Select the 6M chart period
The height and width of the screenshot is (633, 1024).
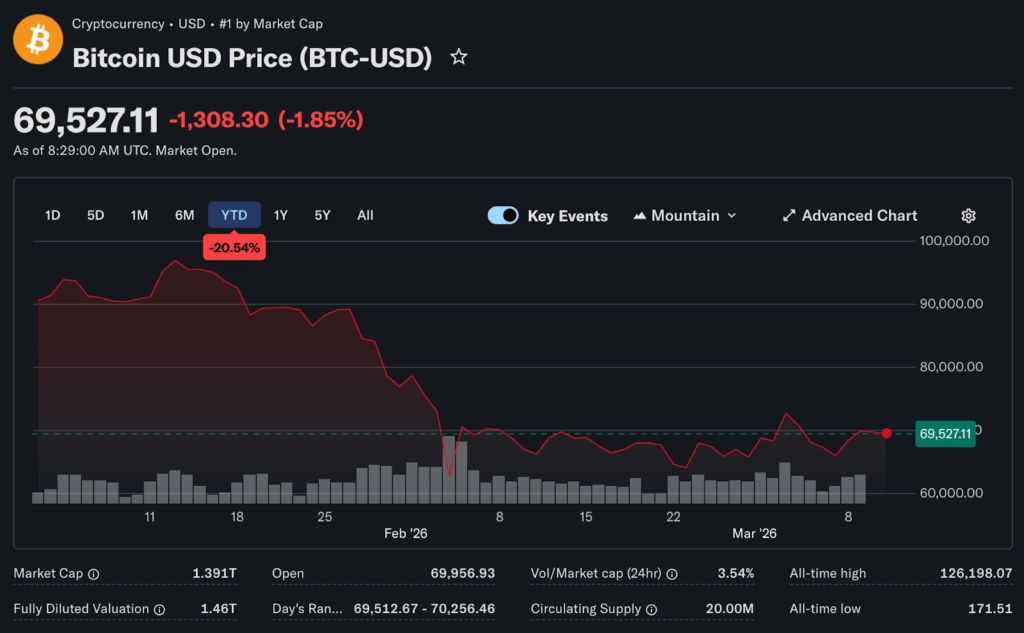pyautogui.click(x=184, y=215)
